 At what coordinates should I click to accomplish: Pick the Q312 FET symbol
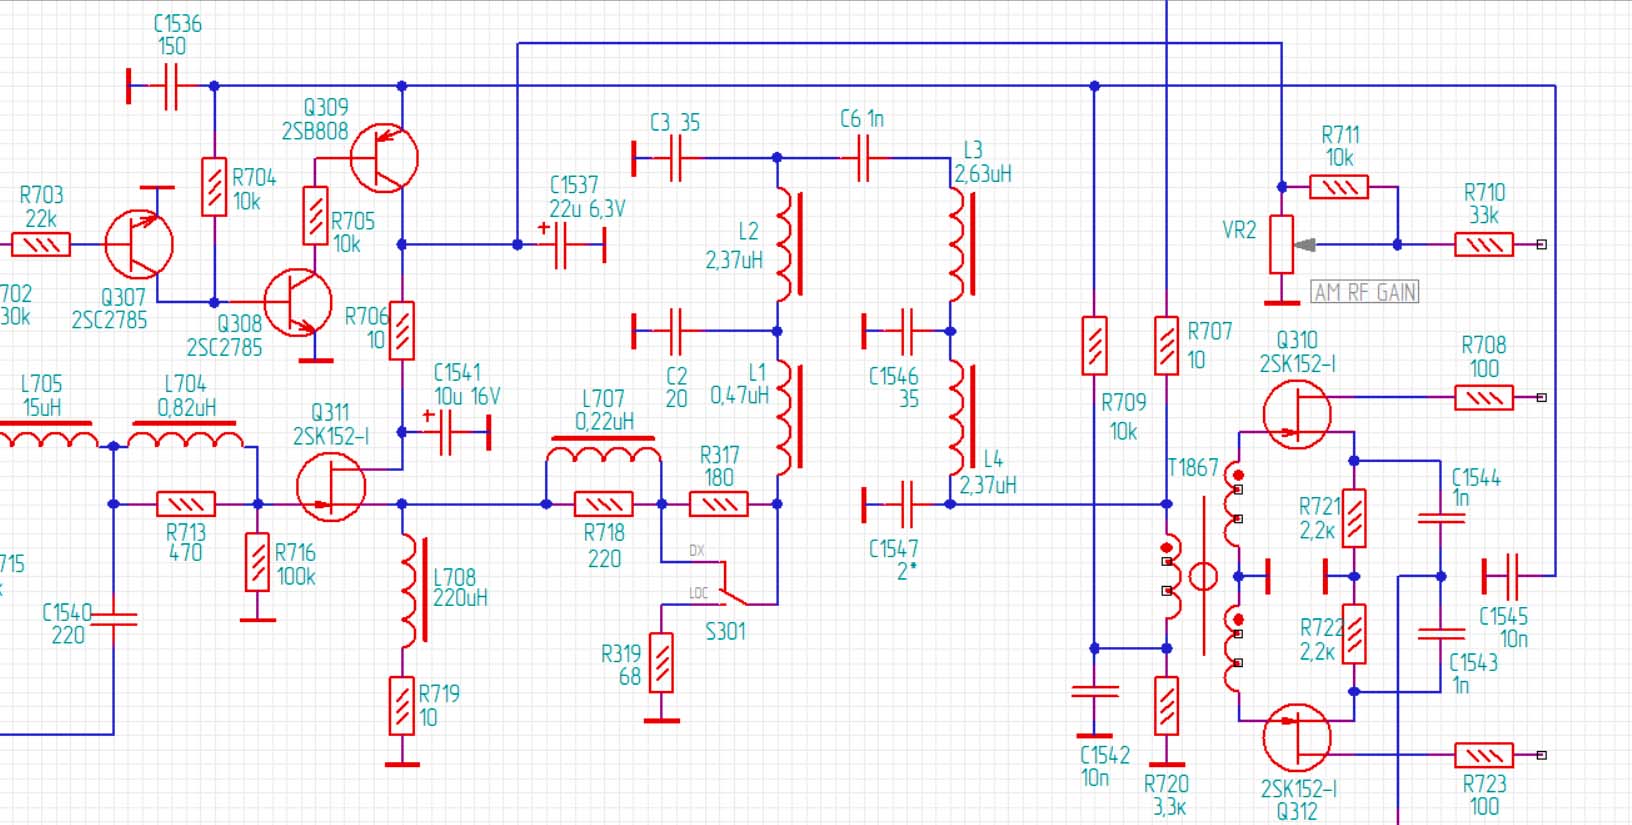pos(1297,737)
